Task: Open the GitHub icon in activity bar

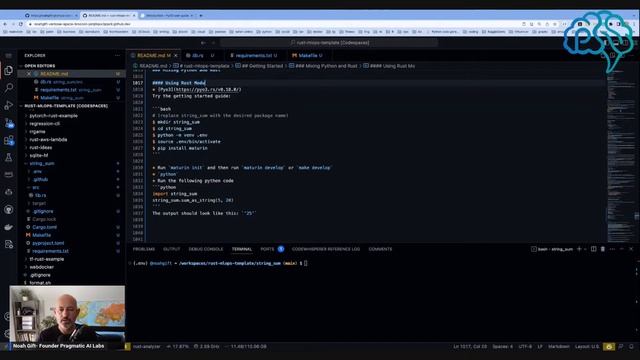Action: click(x=9, y=209)
